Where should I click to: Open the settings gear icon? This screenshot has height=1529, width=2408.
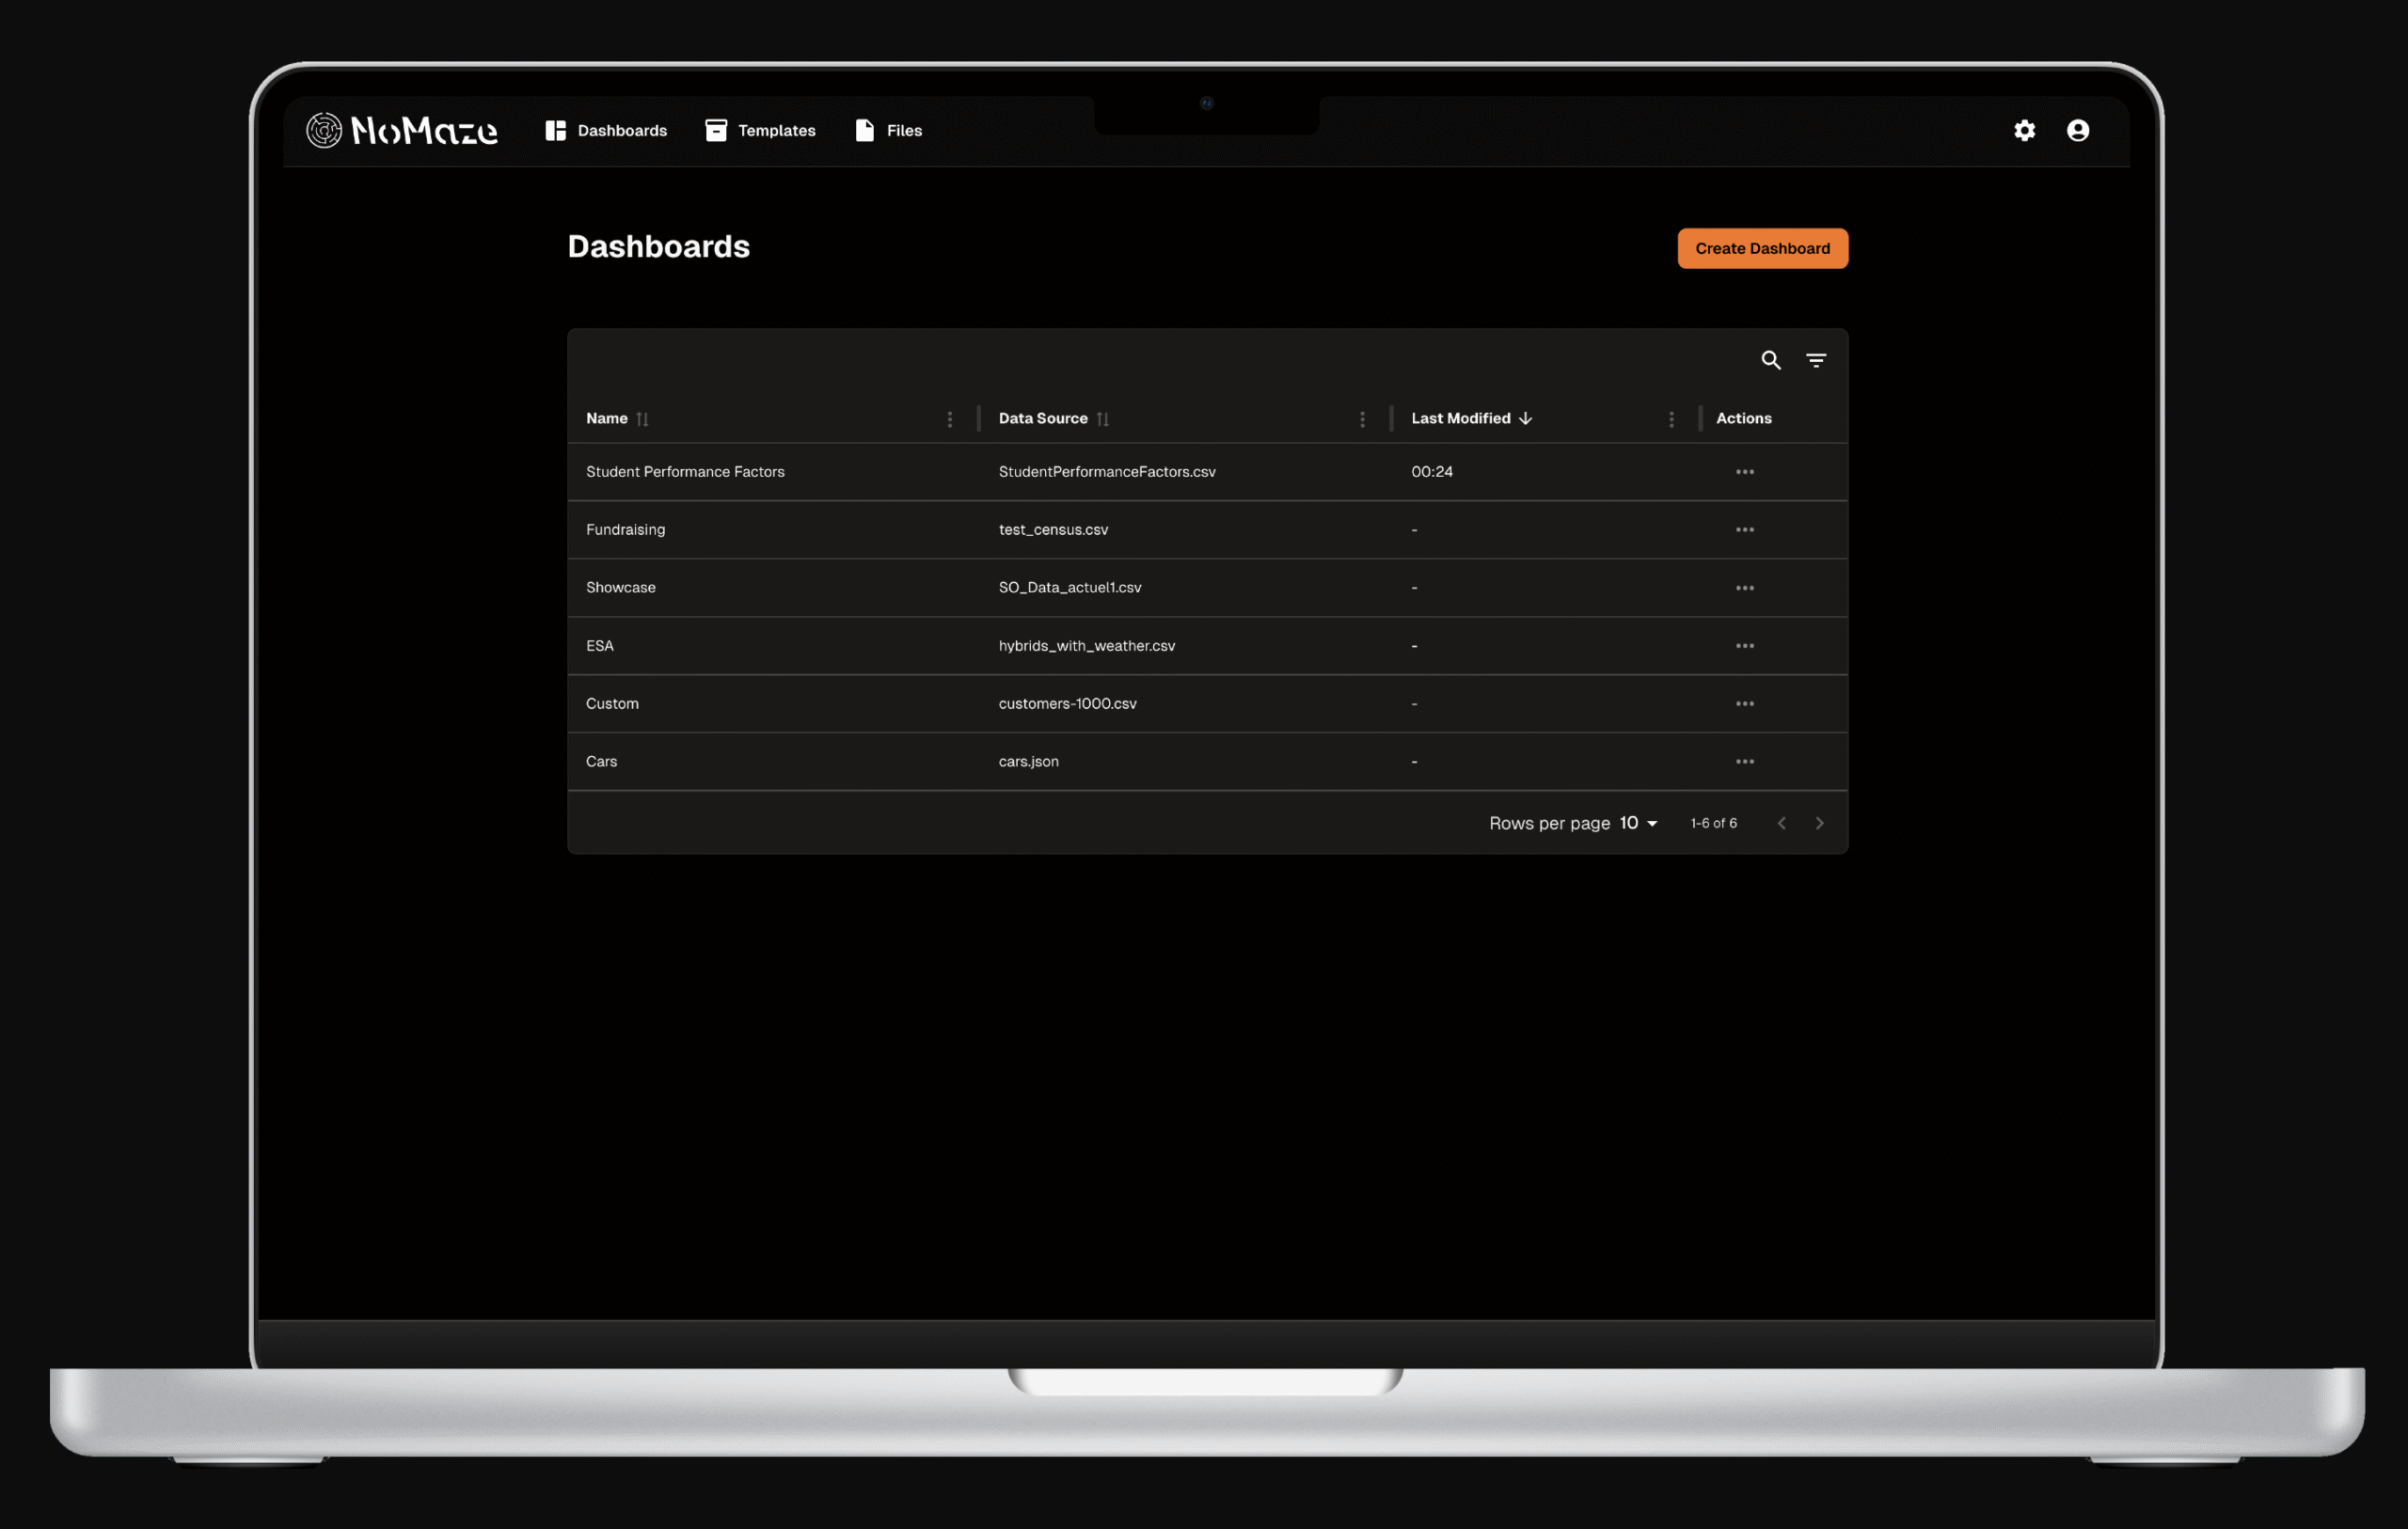pyautogui.click(x=2024, y=130)
